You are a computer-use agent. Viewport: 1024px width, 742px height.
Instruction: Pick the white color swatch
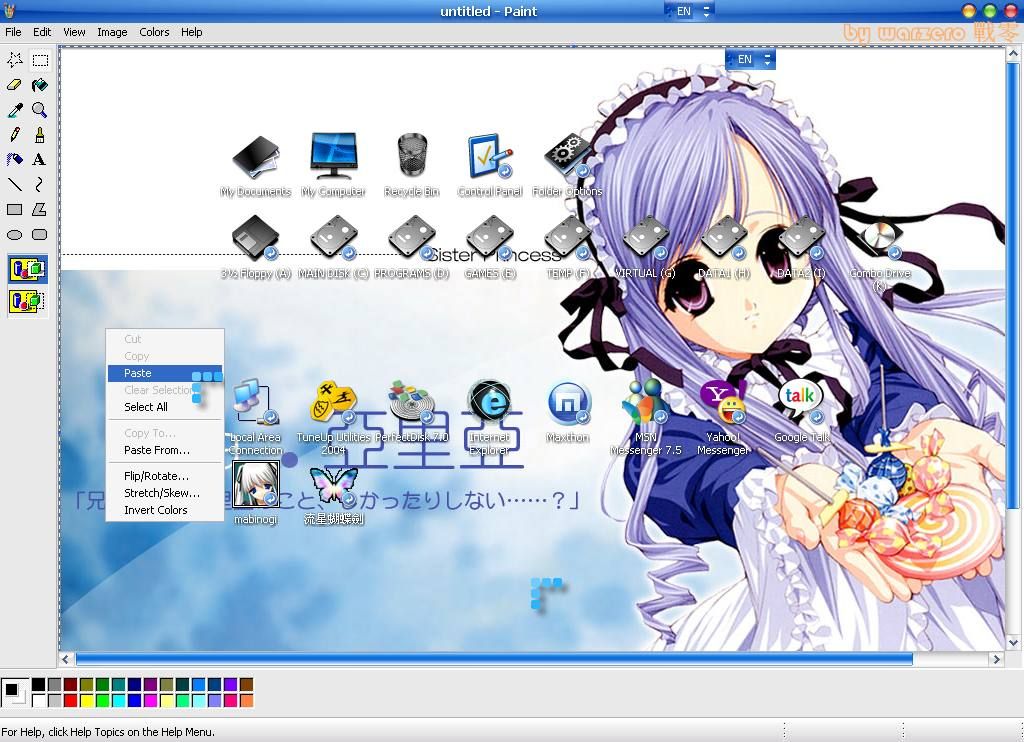click(x=39, y=701)
